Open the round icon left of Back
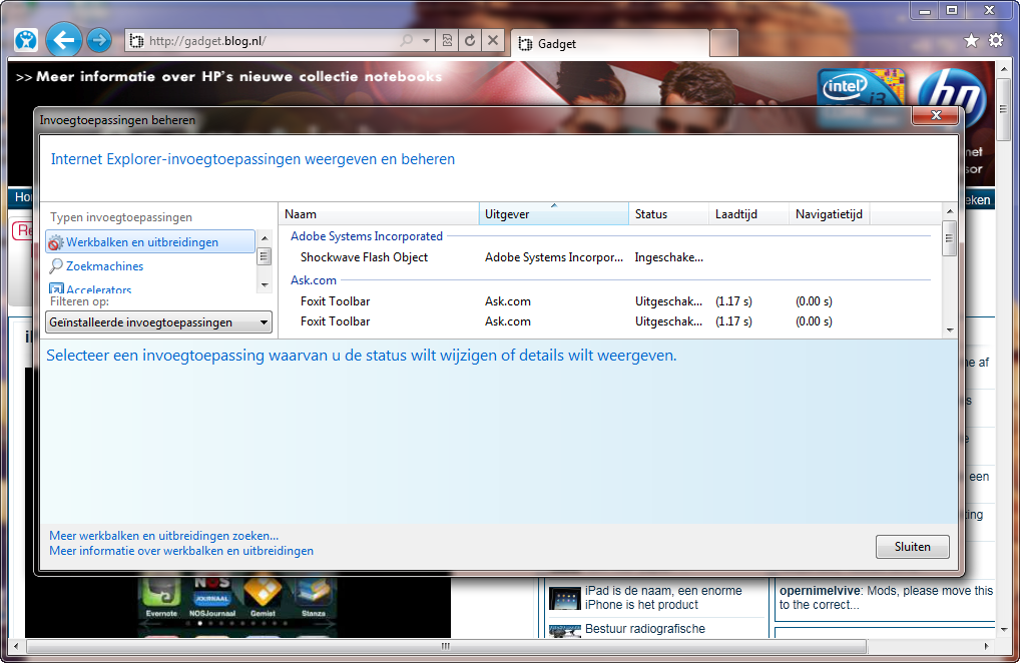This screenshot has height=663, width=1020. tap(26, 40)
